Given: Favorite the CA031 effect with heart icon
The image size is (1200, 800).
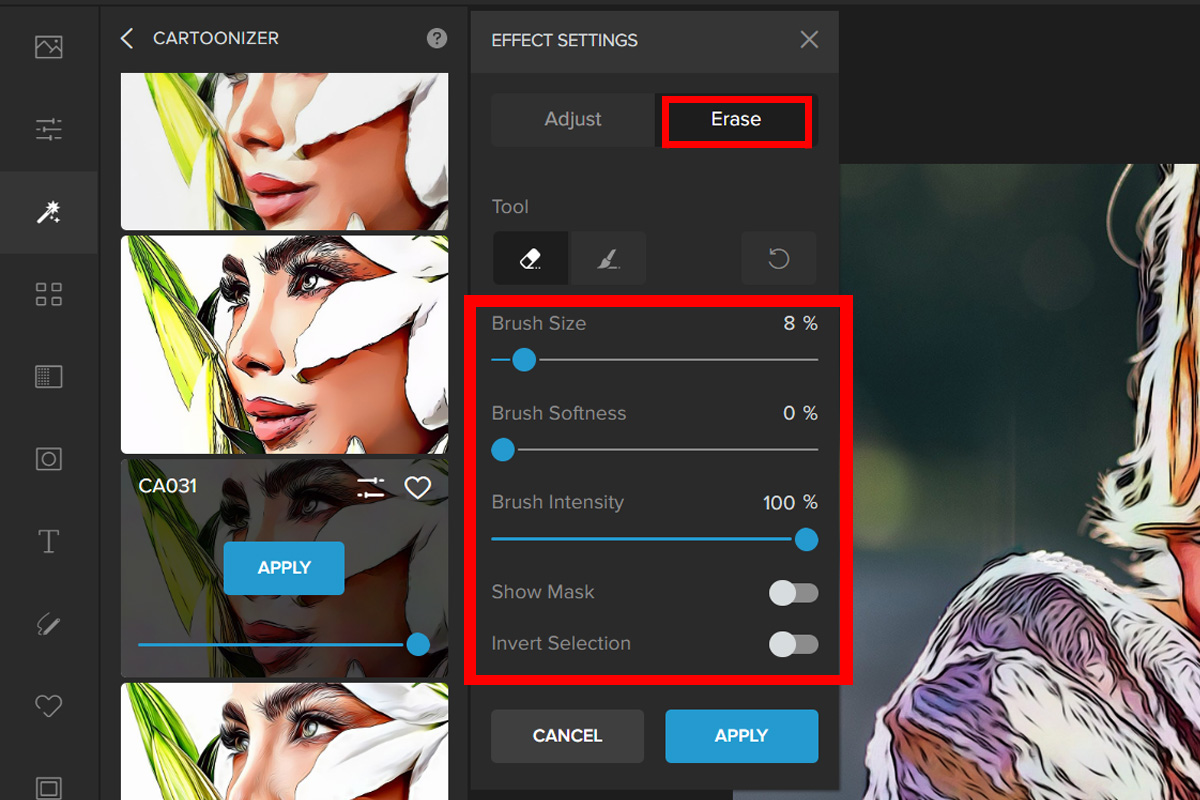Looking at the screenshot, I should pos(417,487).
